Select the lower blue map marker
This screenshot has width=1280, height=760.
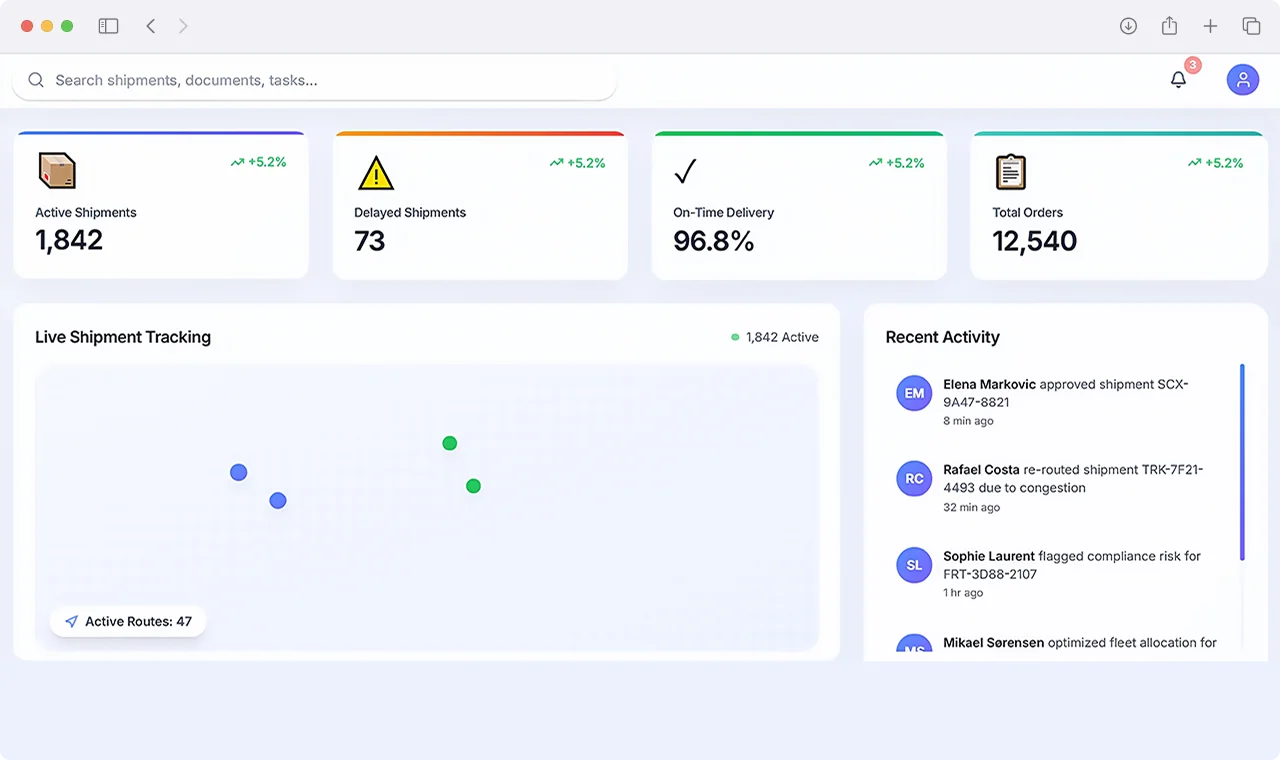pos(278,500)
